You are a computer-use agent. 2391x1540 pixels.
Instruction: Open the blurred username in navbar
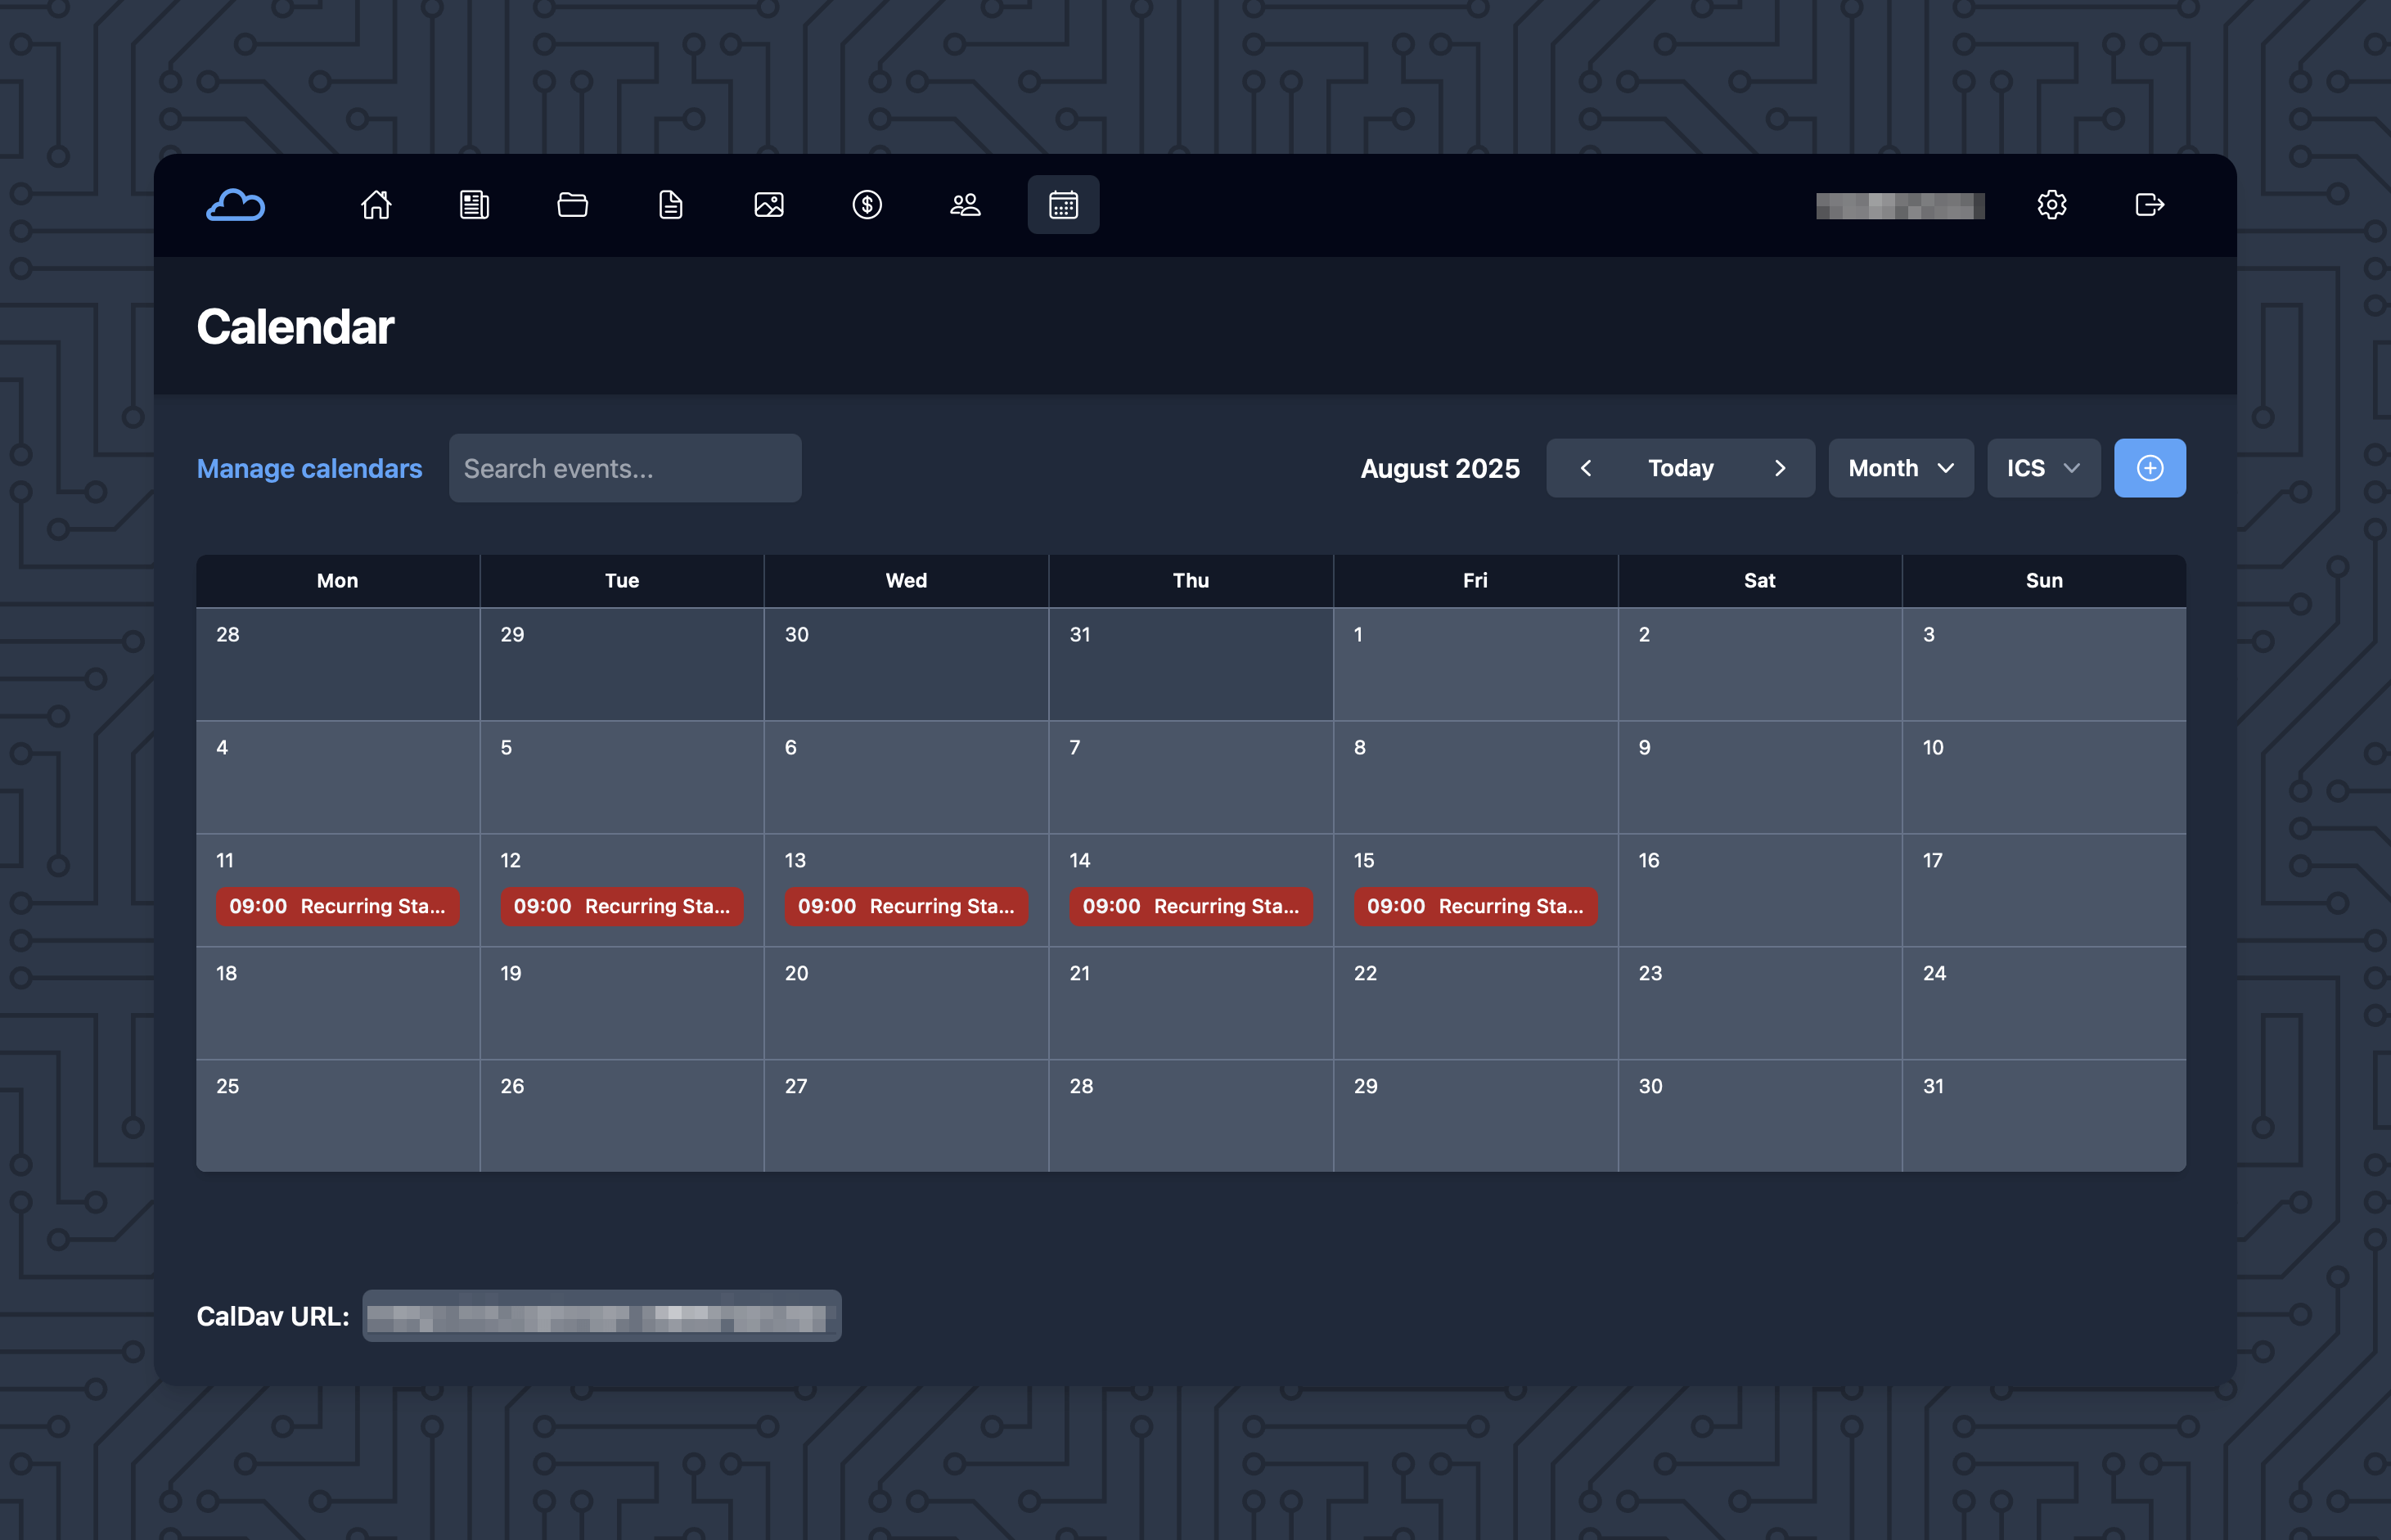1900,205
